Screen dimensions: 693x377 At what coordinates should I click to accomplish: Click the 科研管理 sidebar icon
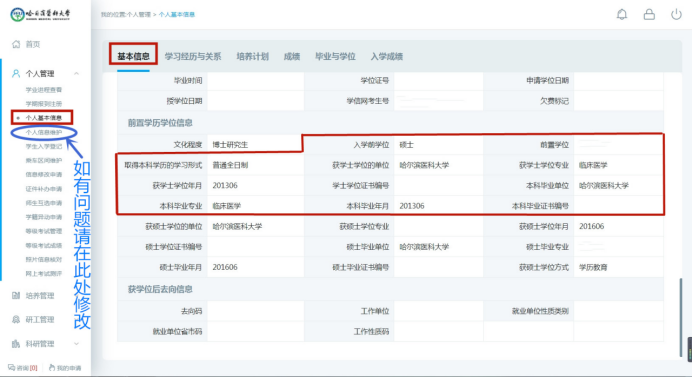pyautogui.click(x=16, y=343)
